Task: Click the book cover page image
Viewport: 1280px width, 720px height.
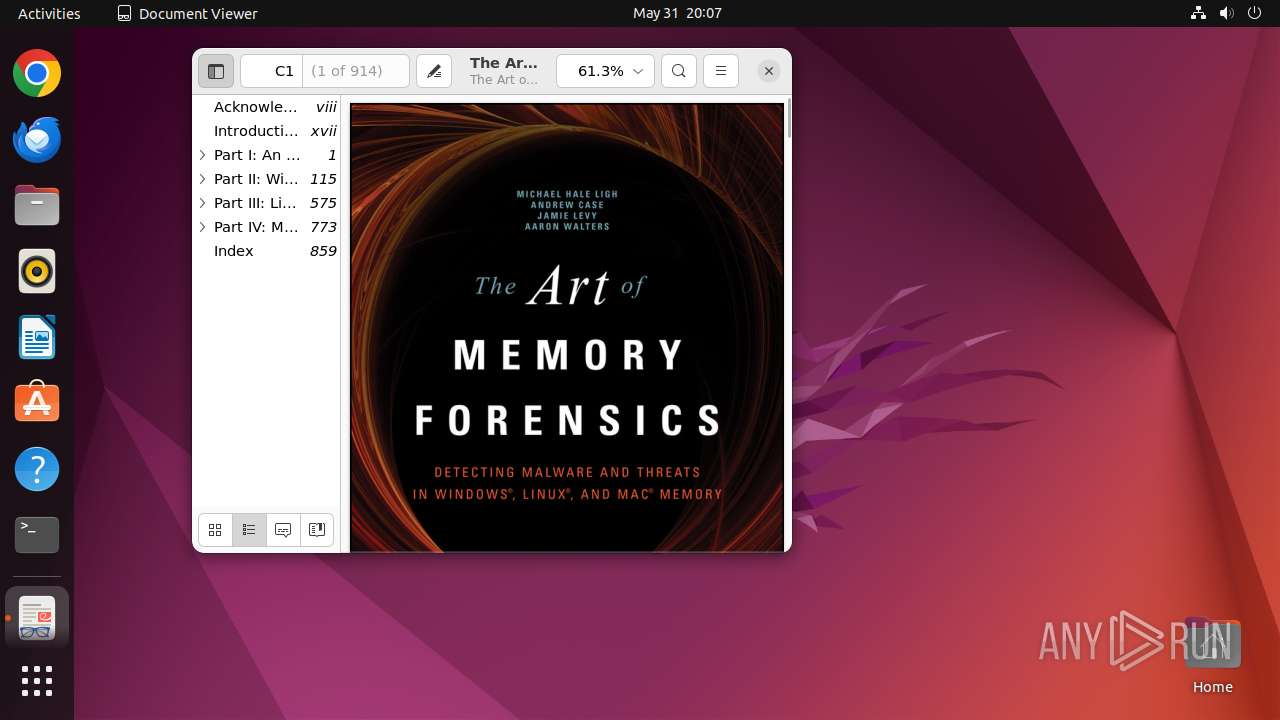Action: tap(567, 327)
